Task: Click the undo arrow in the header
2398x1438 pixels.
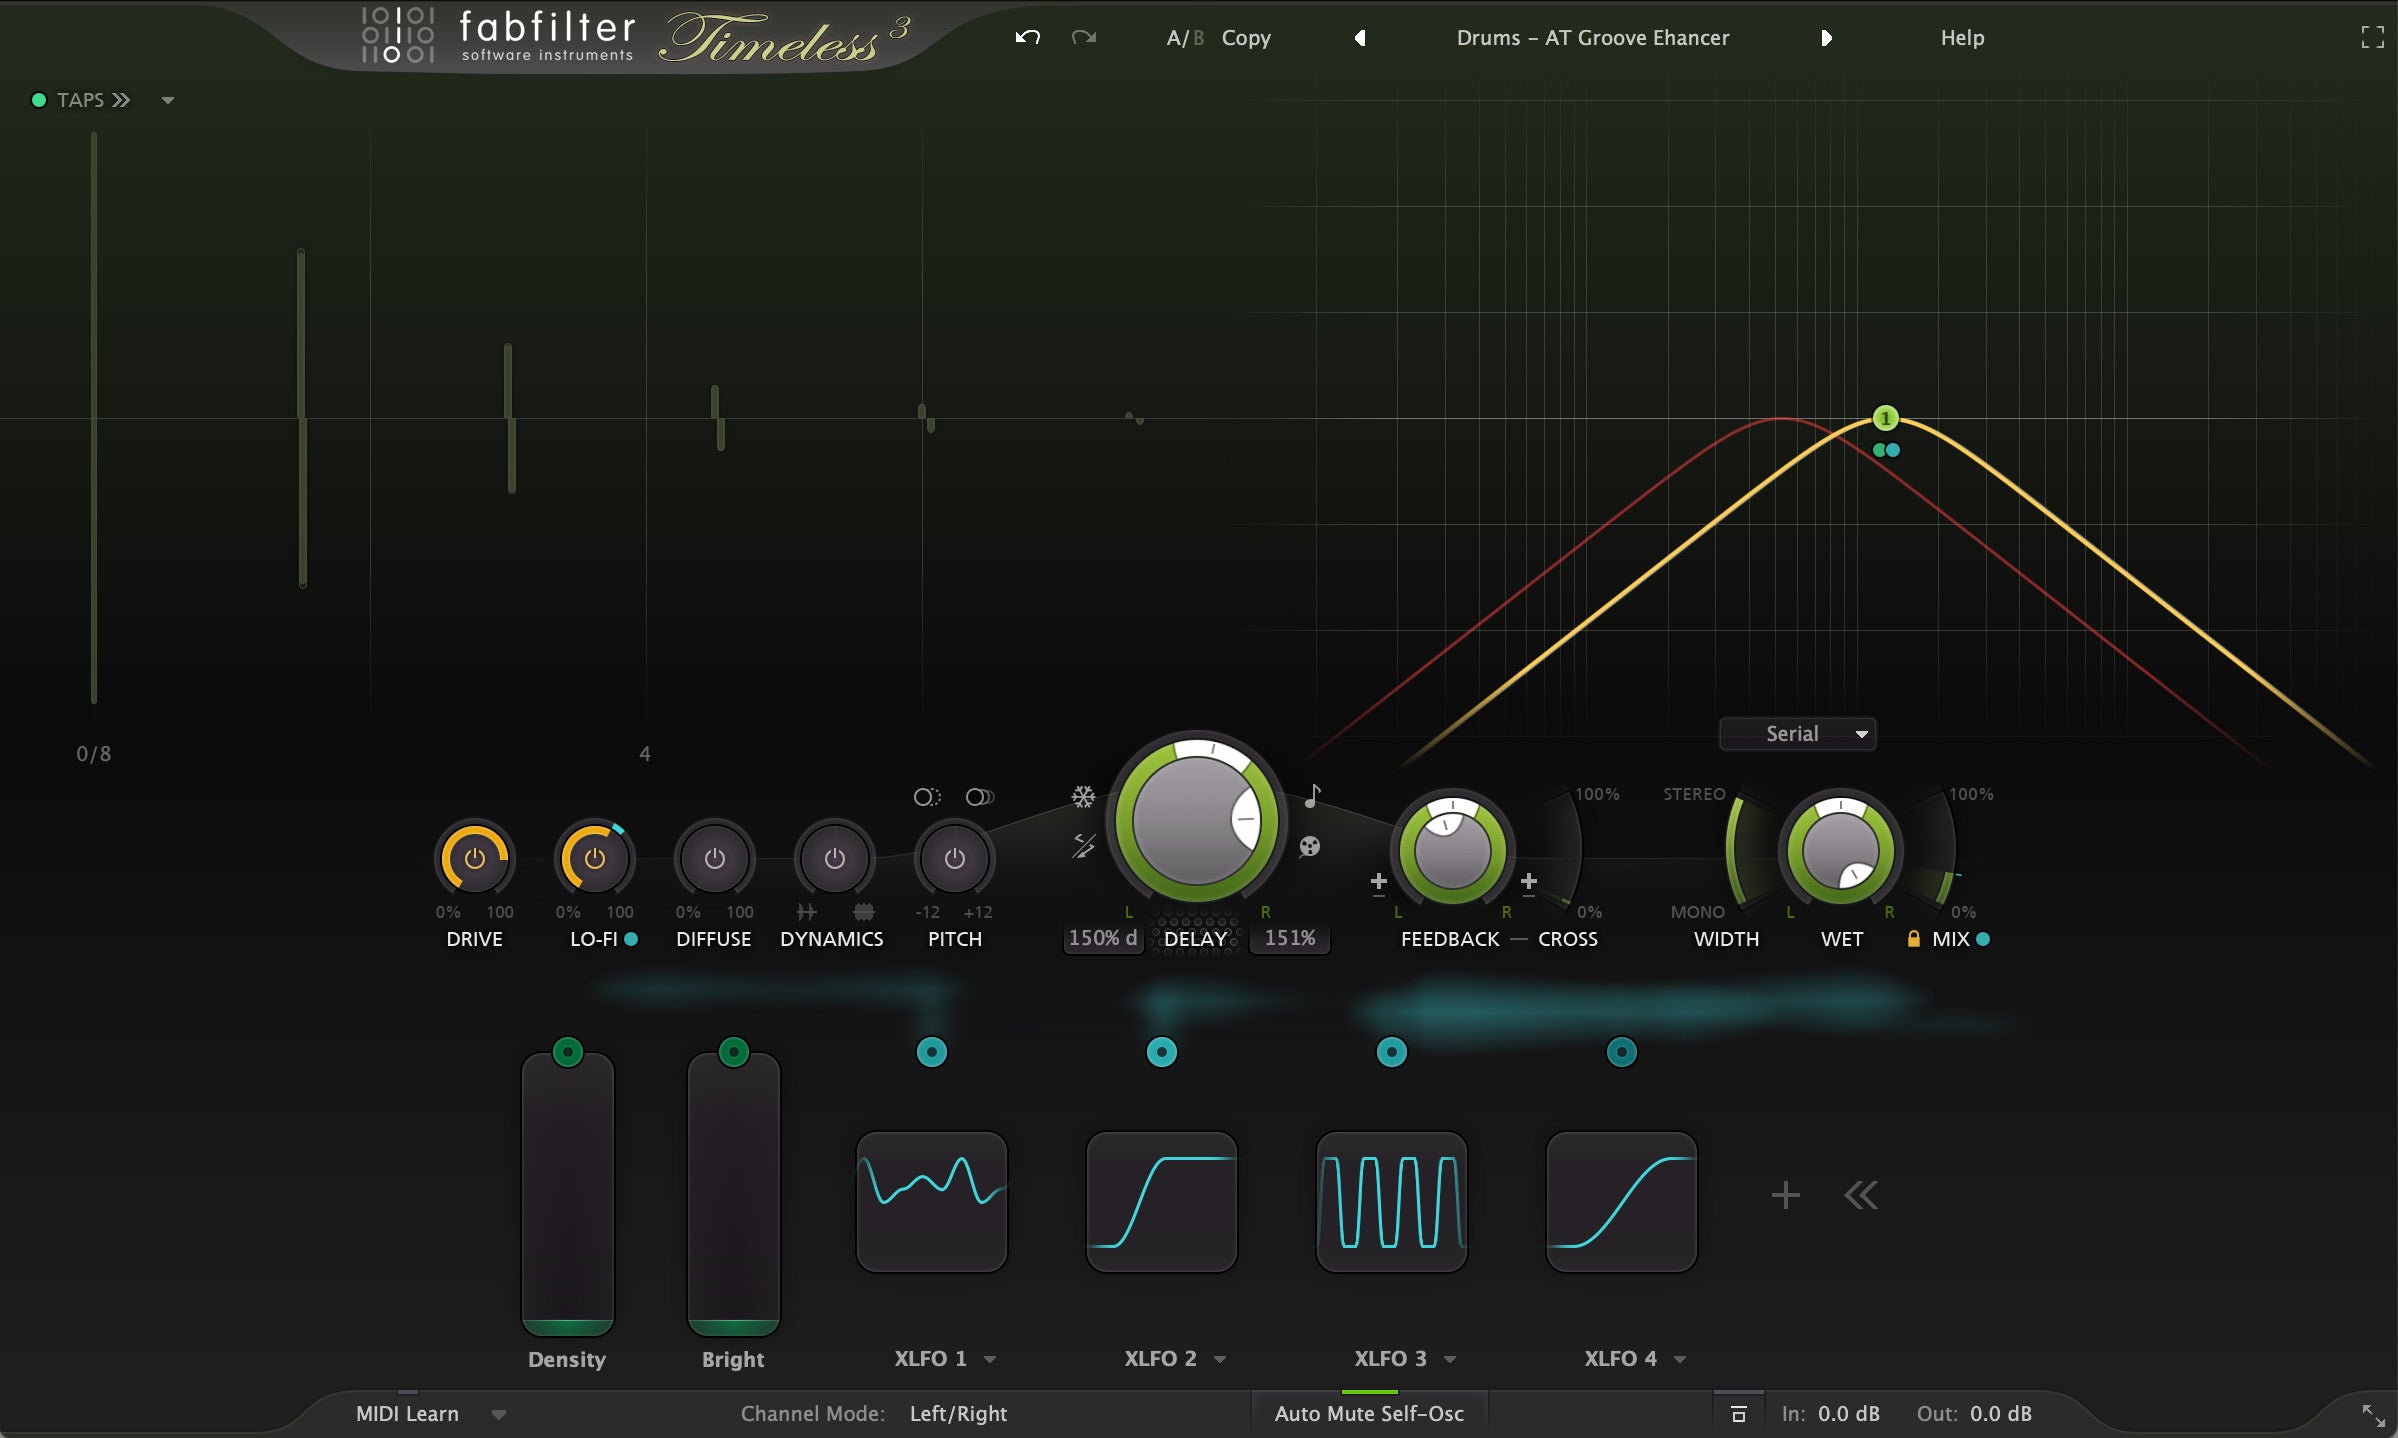Action: click(x=1028, y=38)
